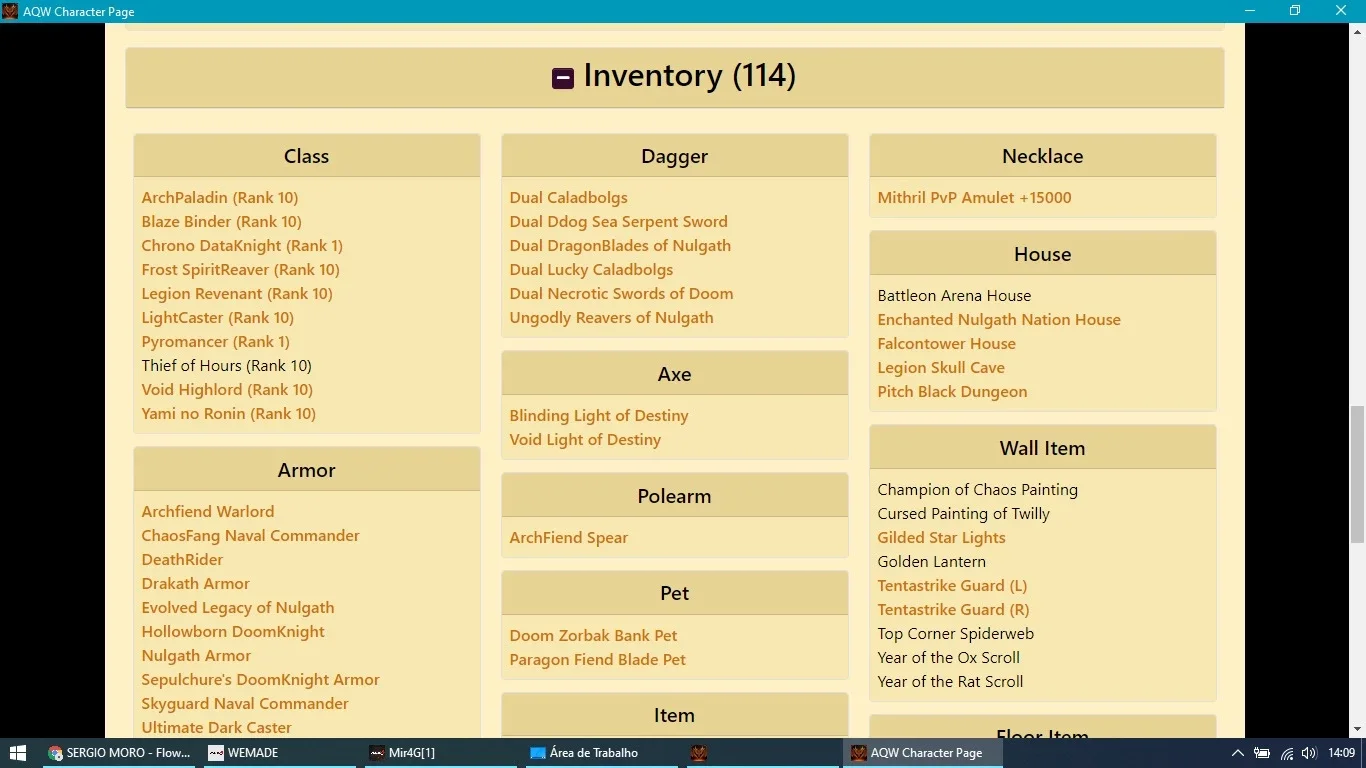This screenshot has width=1366, height=768.
Task: Click Ultimate Dark Caster link
Action: point(216,728)
